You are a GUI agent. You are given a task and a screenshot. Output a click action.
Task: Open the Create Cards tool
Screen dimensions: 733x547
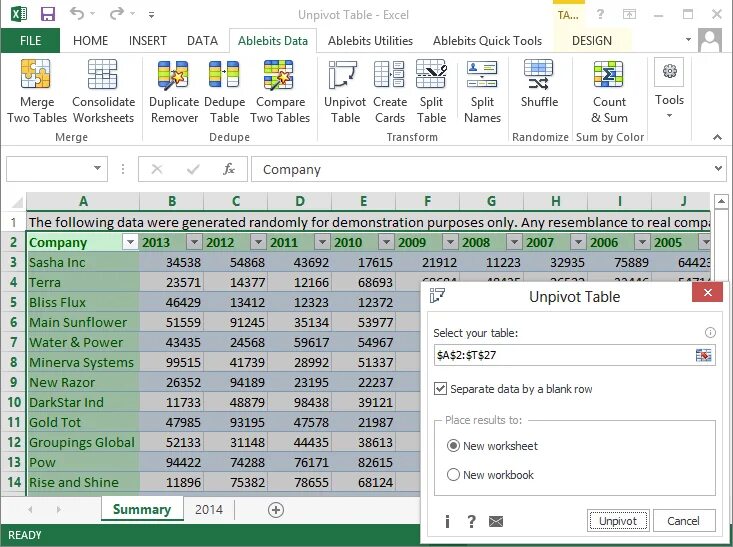click(x=389, y=92)
